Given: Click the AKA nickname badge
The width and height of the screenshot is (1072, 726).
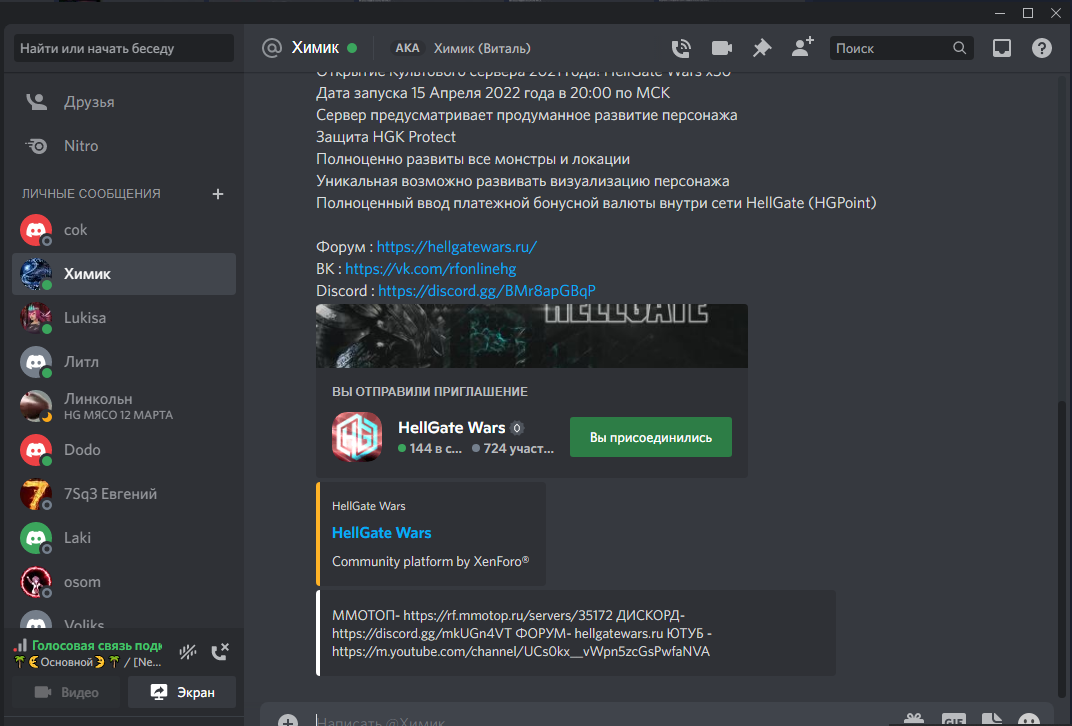Looking at the screenshot, I should 407,48.
